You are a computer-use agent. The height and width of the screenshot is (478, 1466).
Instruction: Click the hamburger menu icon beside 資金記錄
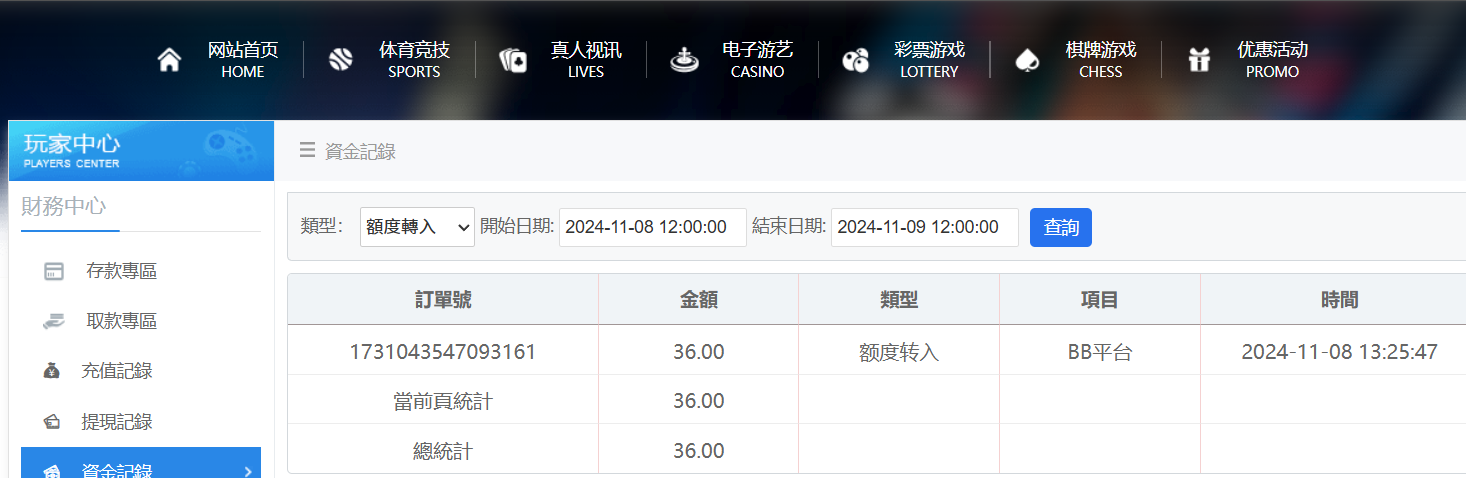[x=307, y=151]
